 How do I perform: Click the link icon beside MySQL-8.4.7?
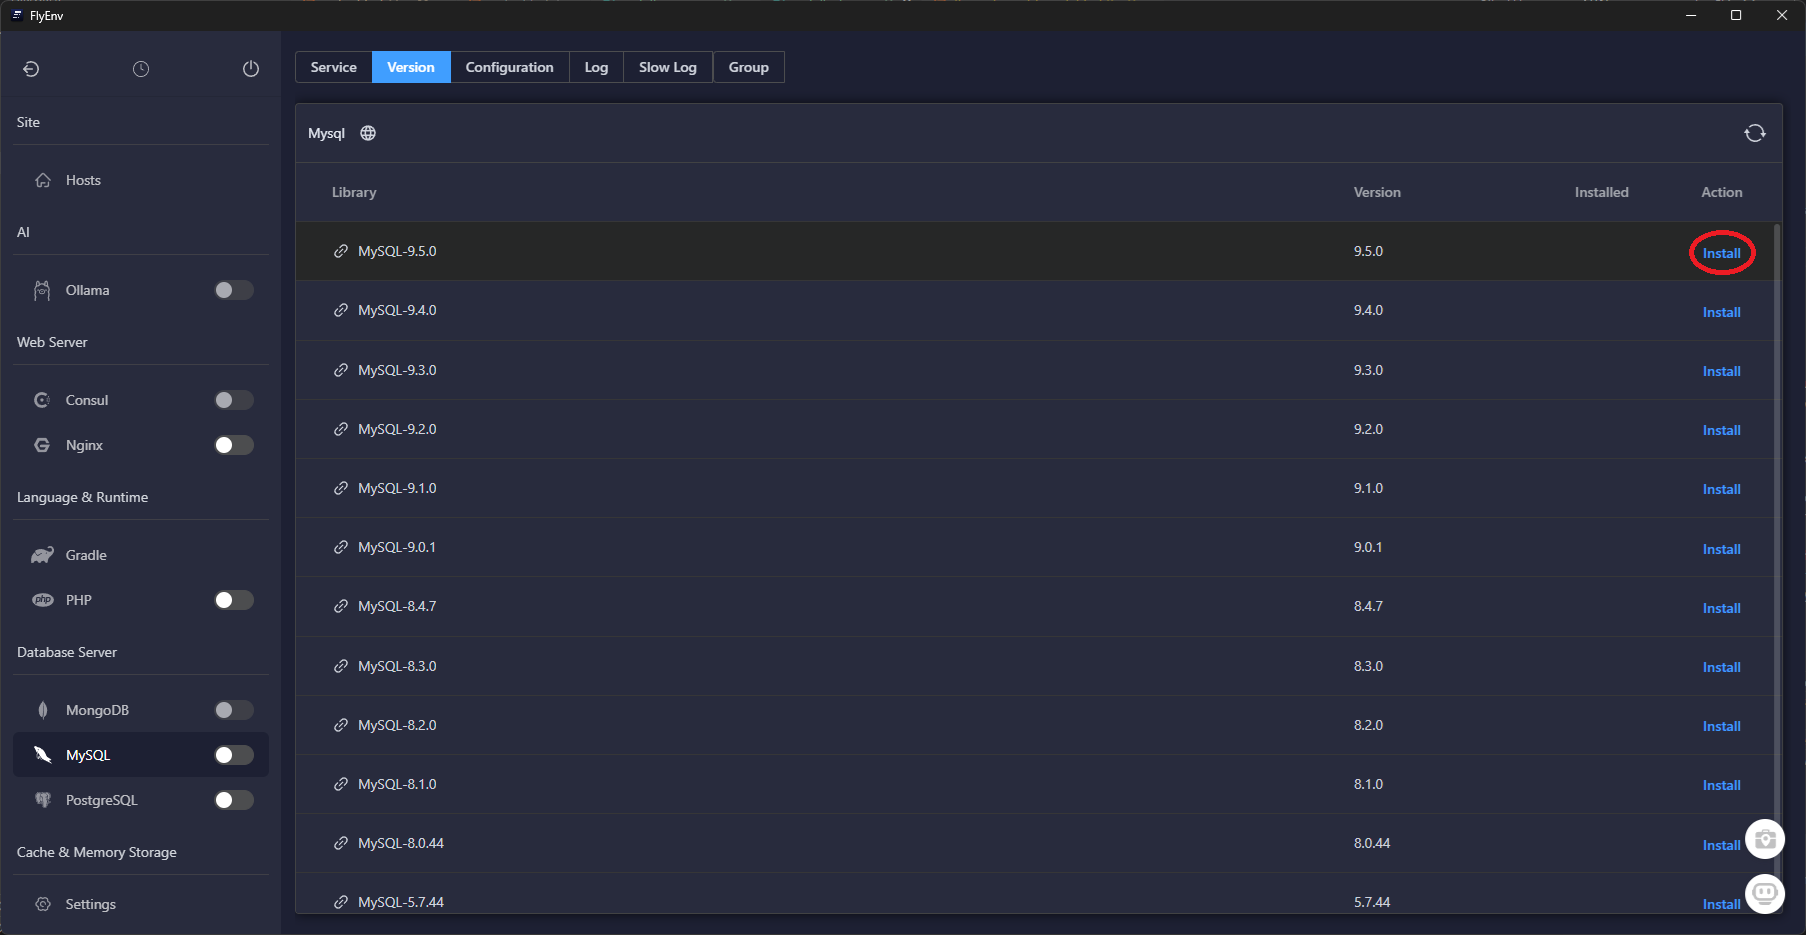341,606
